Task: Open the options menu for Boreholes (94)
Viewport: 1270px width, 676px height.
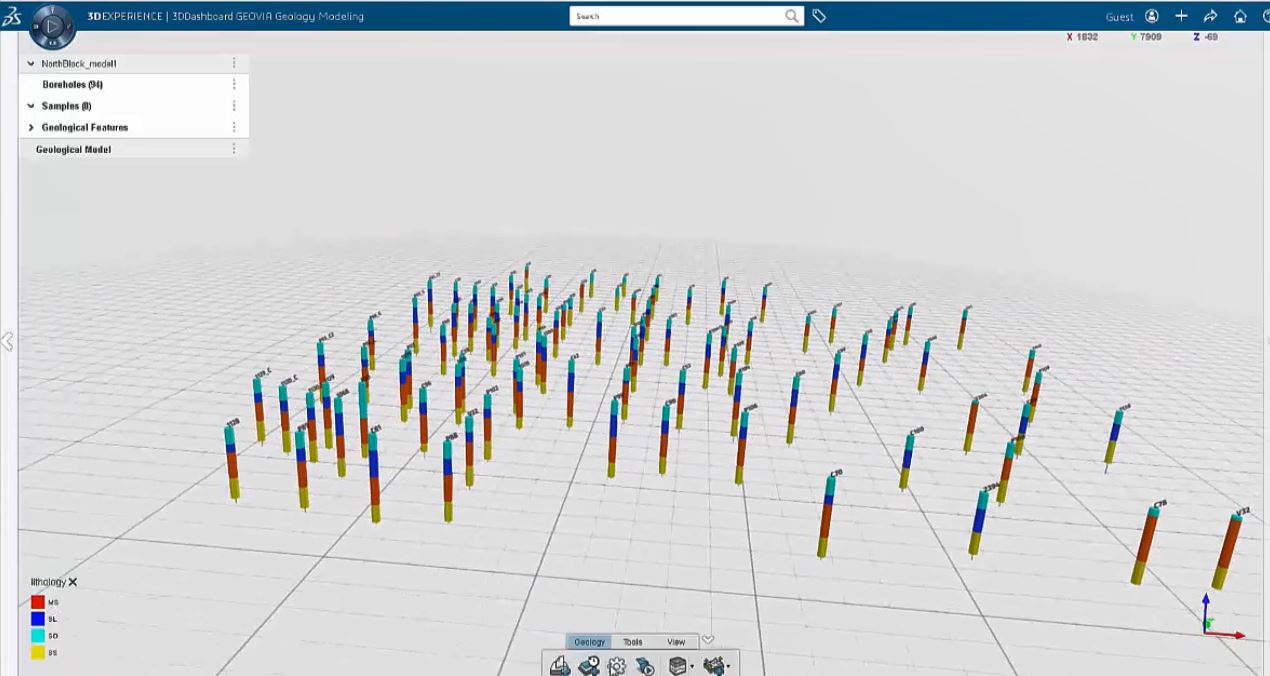Action: point(233,84)
